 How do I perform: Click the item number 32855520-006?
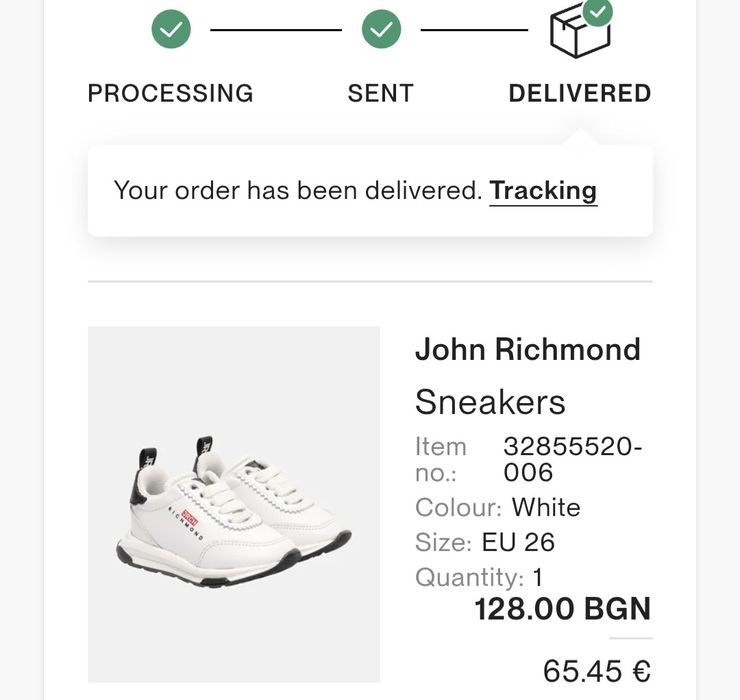(x=572, y=459)
